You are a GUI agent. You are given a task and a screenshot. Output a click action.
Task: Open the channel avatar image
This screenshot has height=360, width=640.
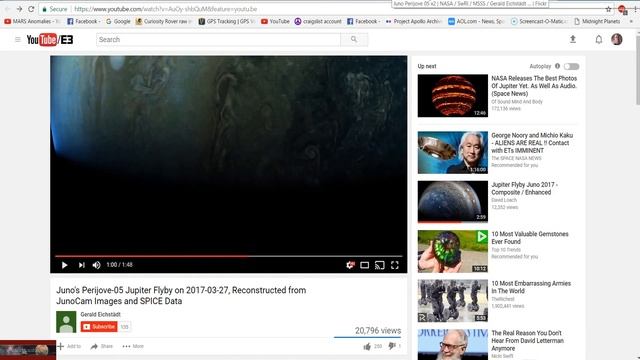pyautogui.click(x=66, y=322)
